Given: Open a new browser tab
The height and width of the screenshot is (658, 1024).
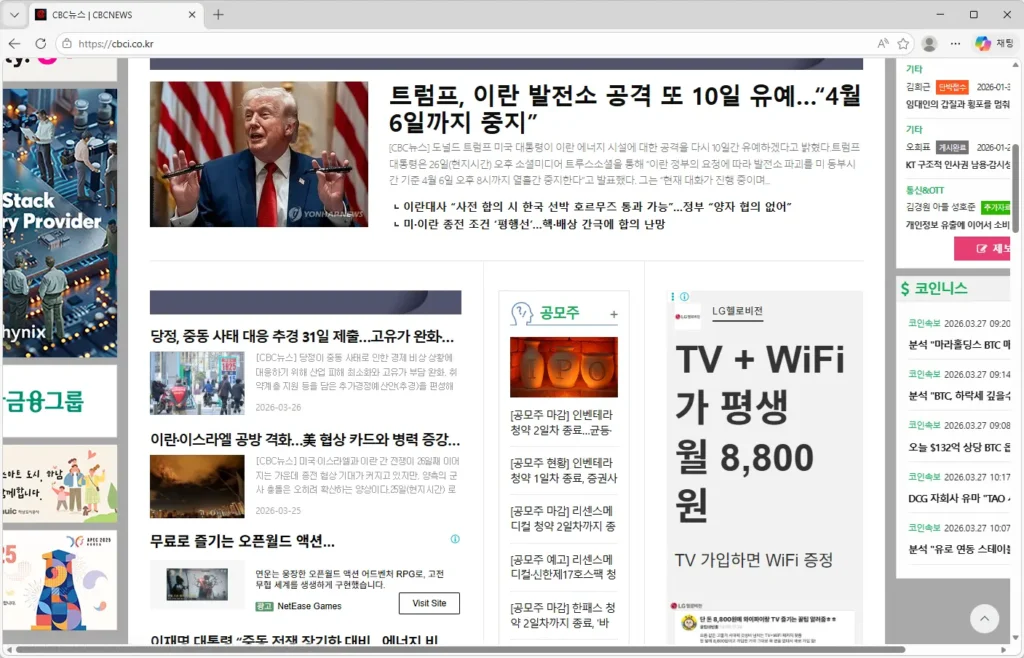Looking at the screenshot, I should pyautogui.click(x=218, y=14).
